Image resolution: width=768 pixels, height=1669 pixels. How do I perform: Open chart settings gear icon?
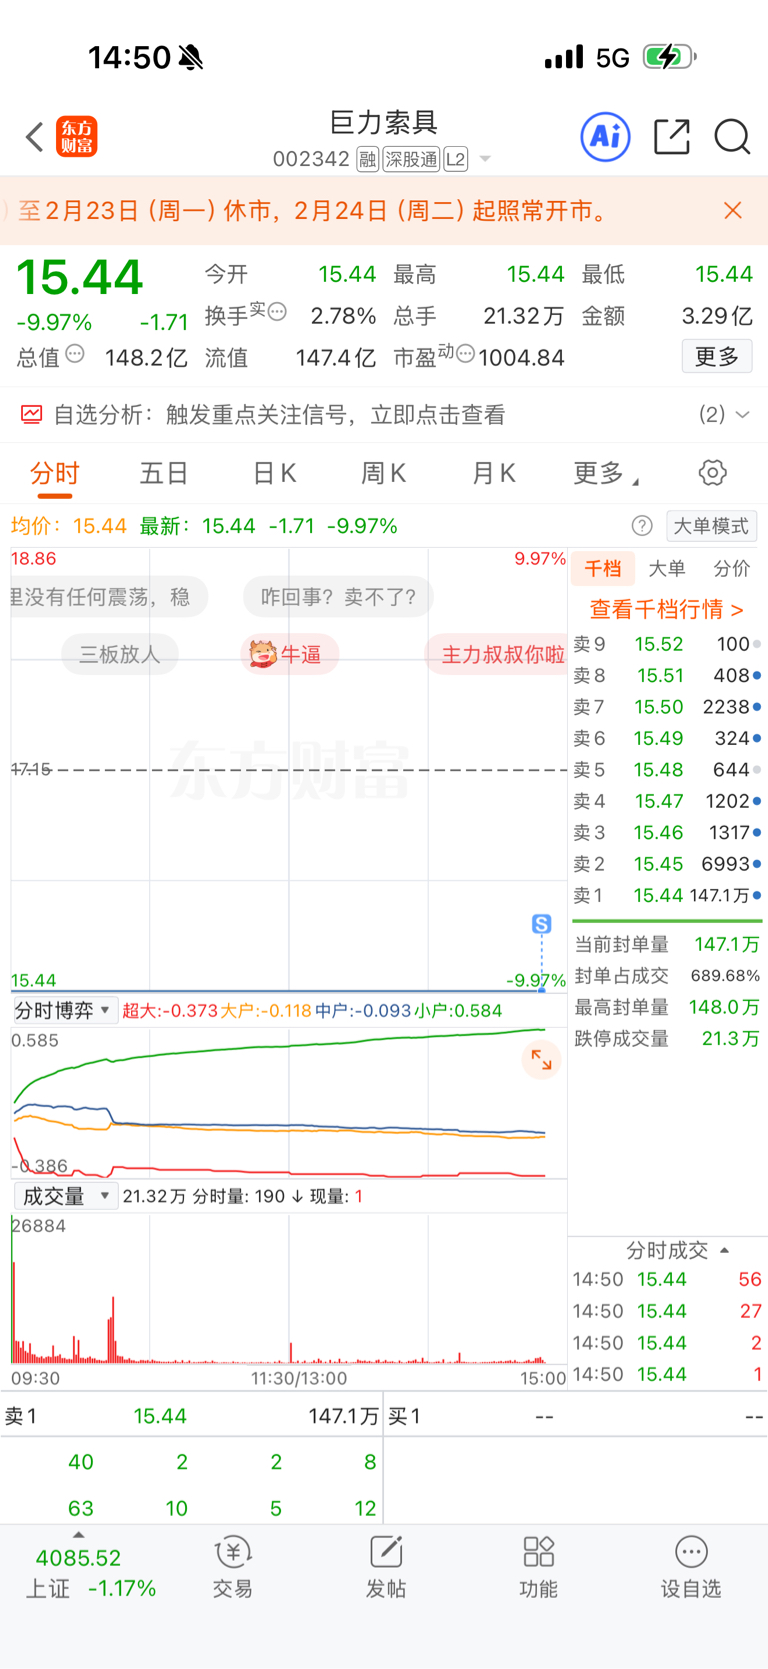point(713,473)
